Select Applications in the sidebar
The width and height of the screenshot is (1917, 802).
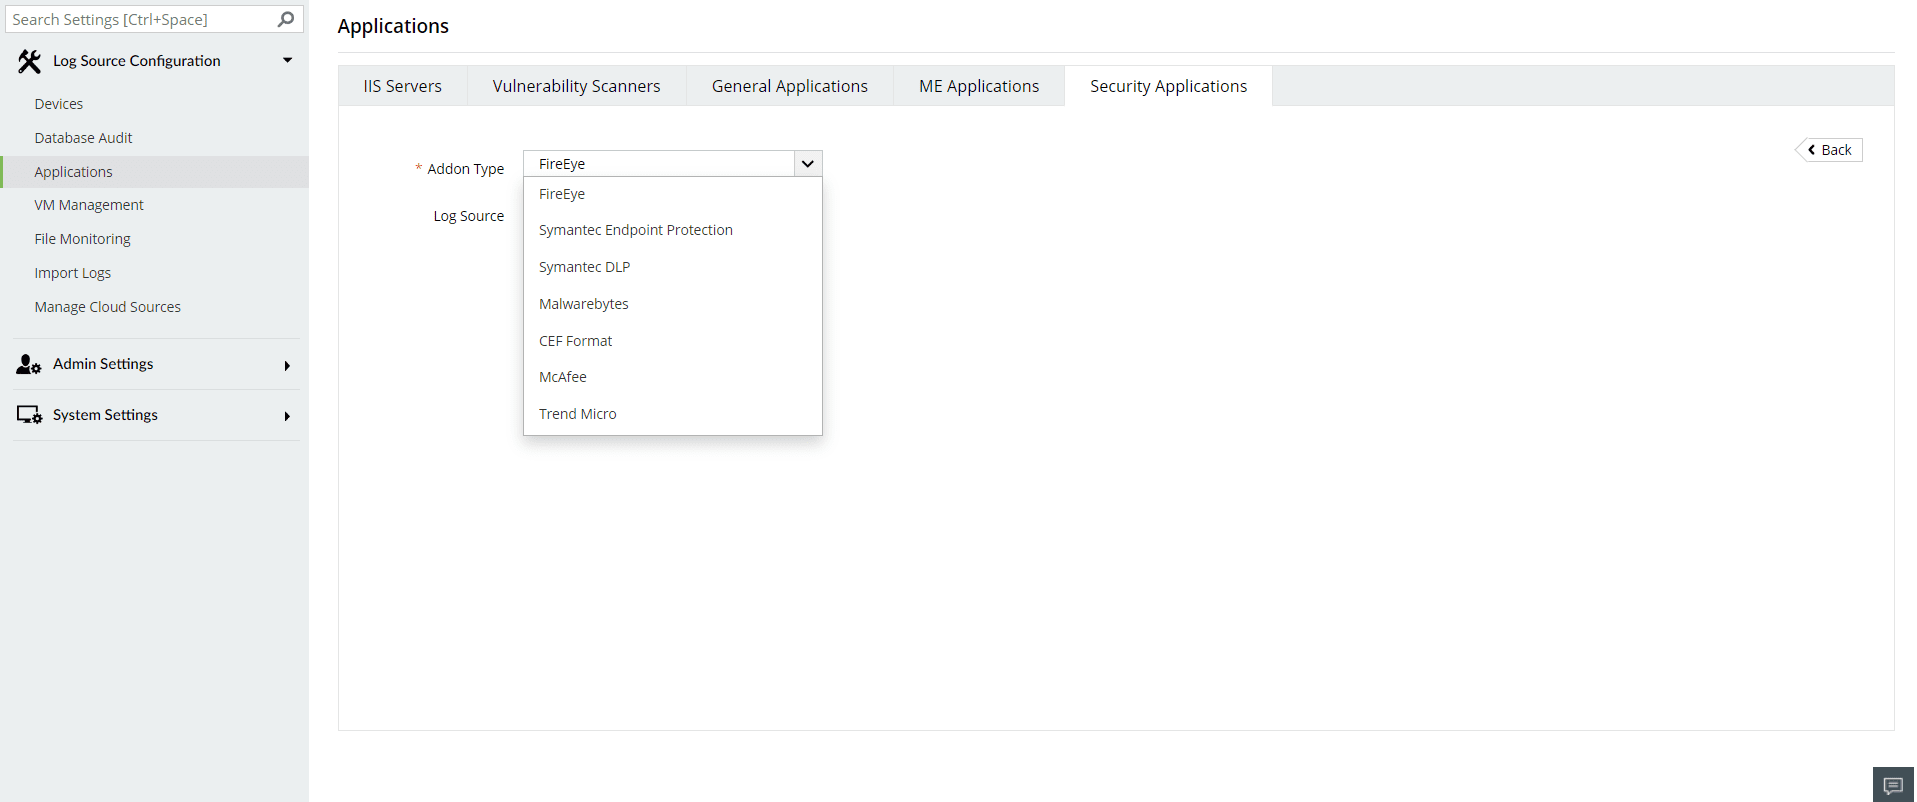point(155,172)
